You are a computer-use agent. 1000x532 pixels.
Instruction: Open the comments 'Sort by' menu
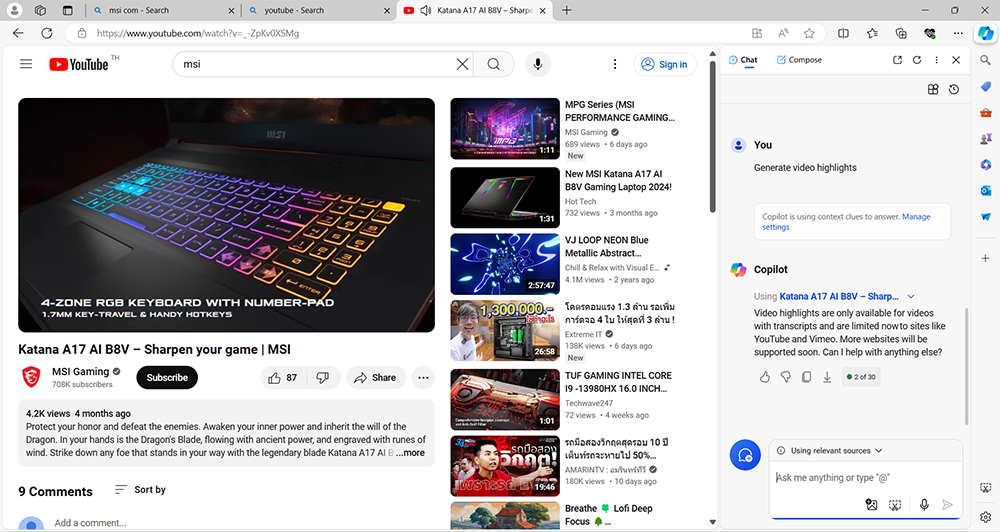[140, 490]
